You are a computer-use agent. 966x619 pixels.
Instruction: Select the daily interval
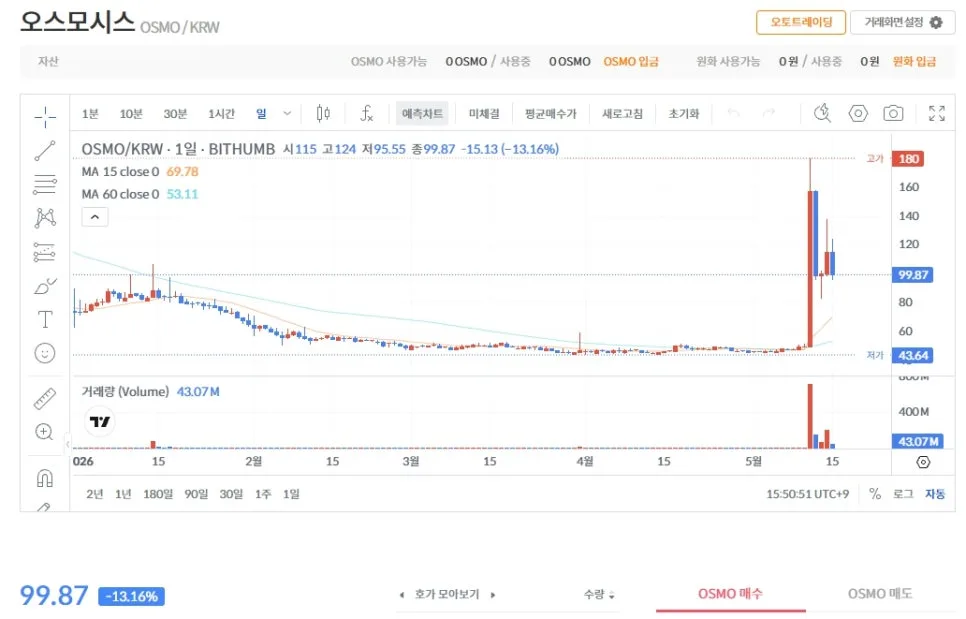point(261,114)
